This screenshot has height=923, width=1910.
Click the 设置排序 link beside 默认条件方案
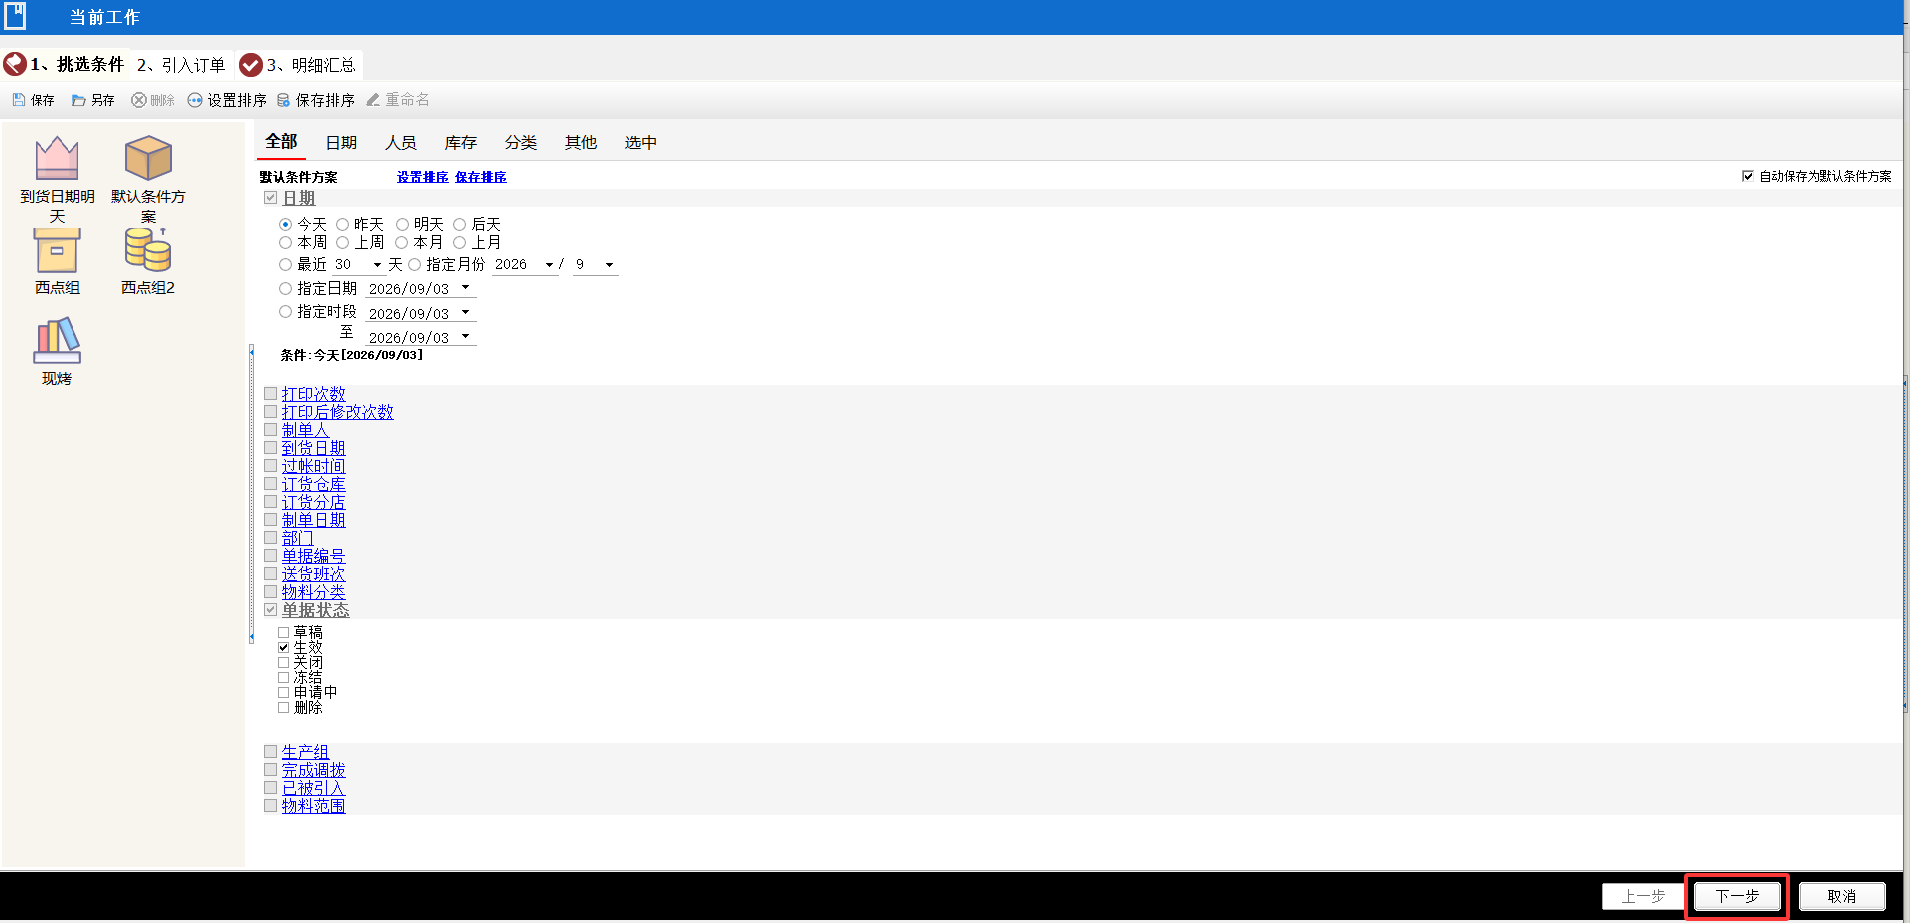(x=422, y=177)
